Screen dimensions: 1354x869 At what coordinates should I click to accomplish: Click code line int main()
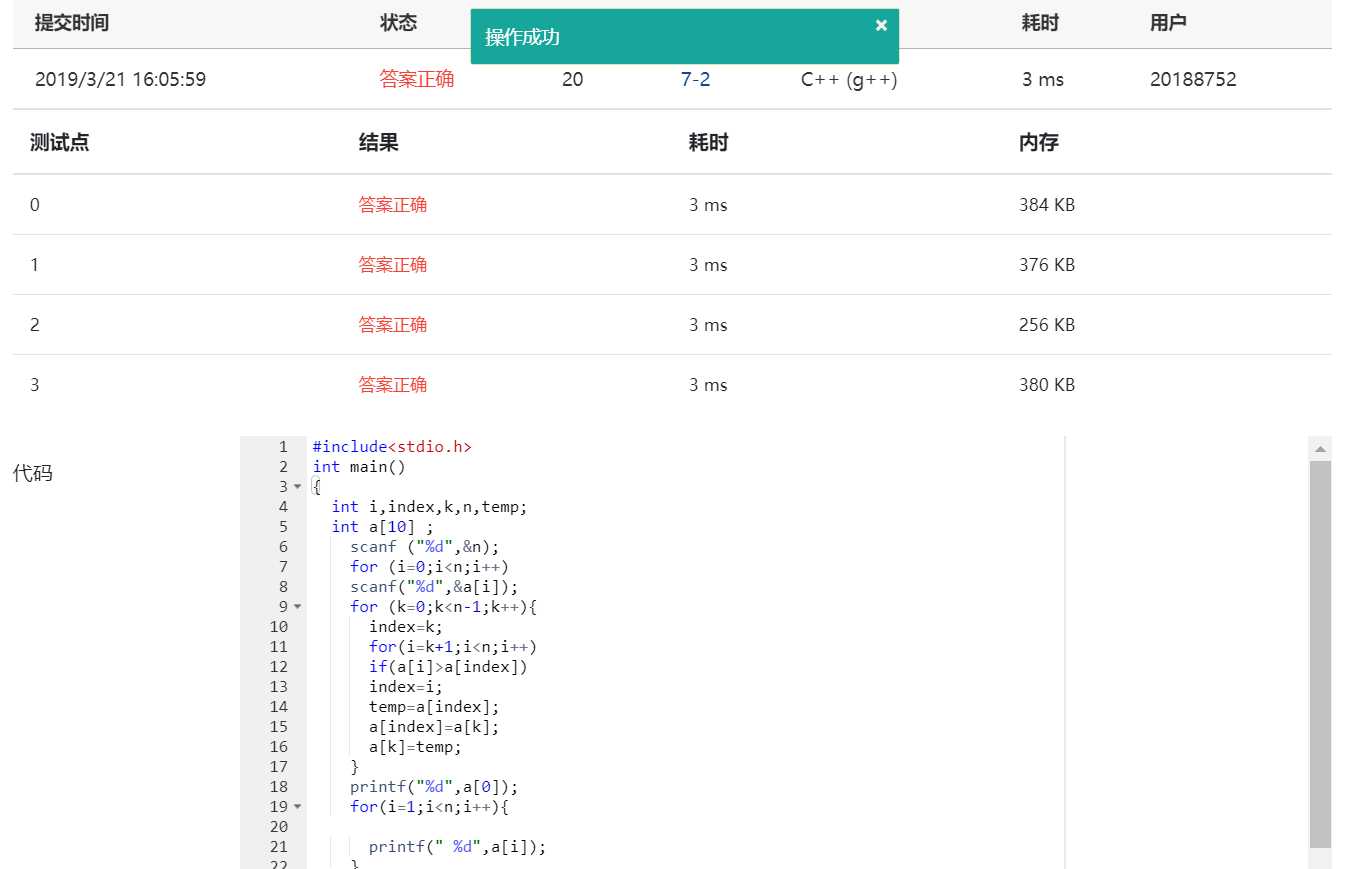[x=359, y=467]
